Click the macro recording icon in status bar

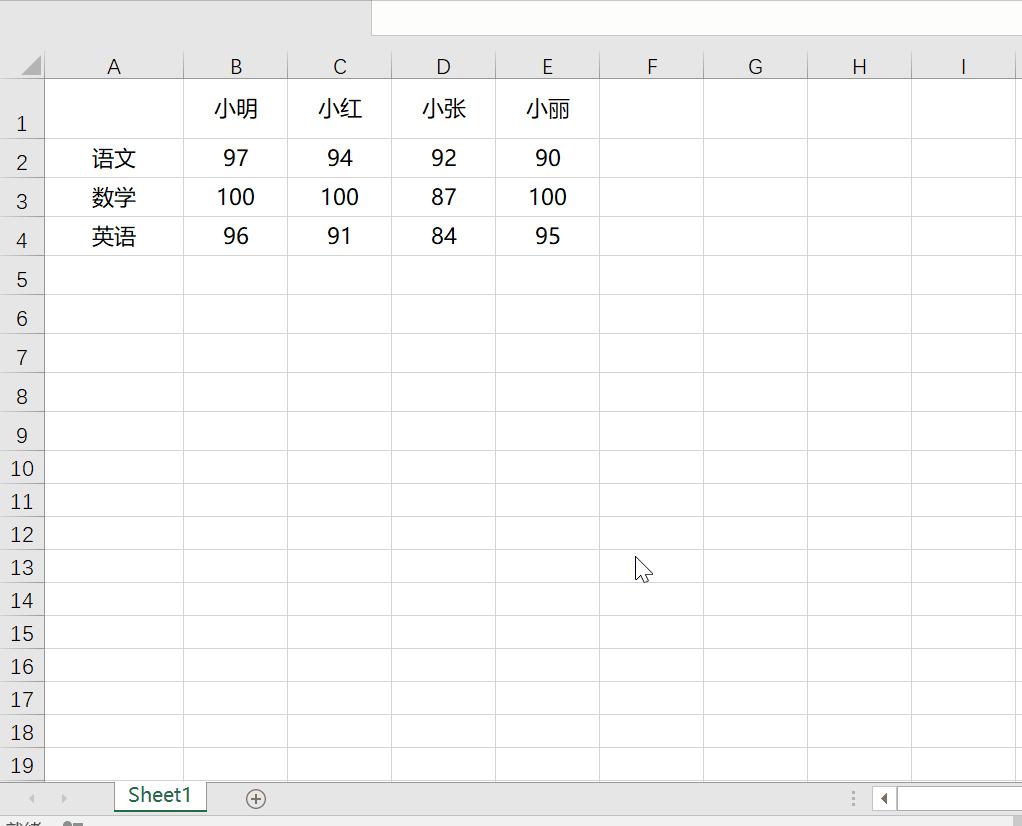coord(70,820)
